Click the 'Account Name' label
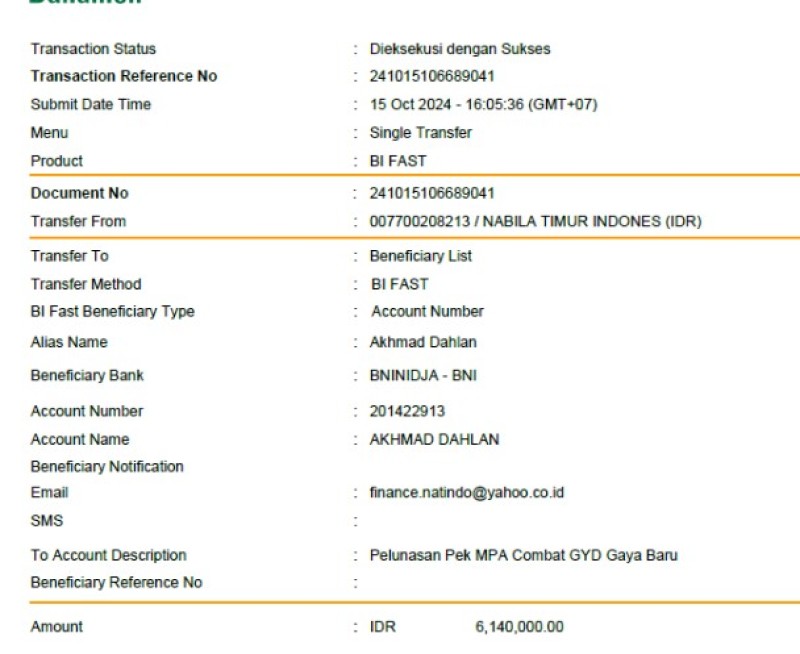800x654 pixels. [x=80, y=439]
